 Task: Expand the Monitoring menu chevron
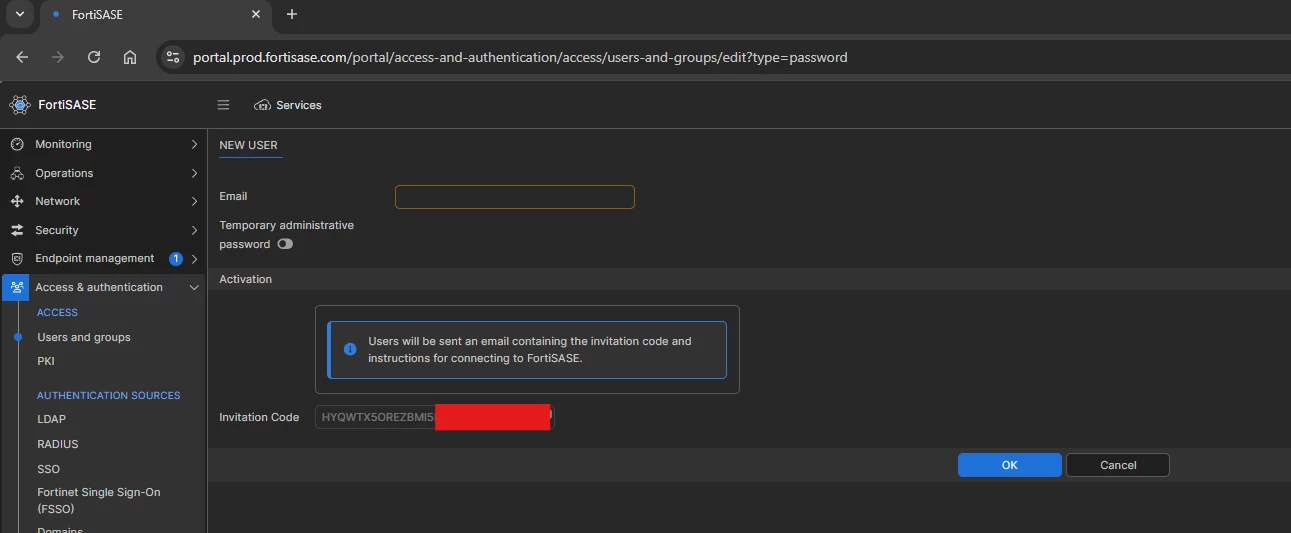click(x=194, y=144)
